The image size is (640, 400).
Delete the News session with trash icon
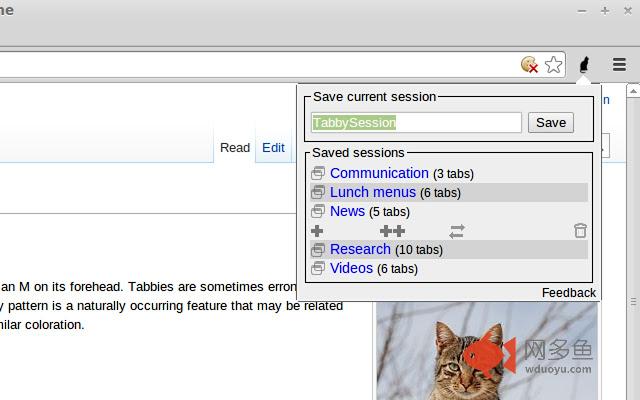coord(580,231)
